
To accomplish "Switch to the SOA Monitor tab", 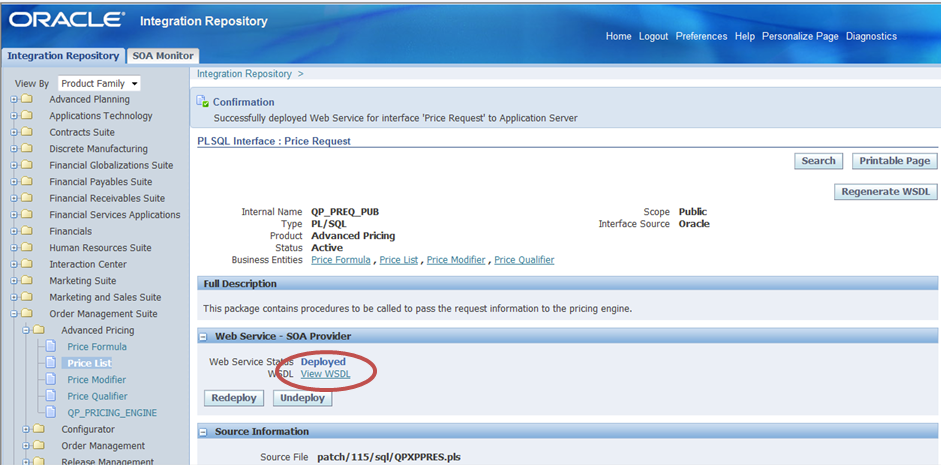I will [163, 56].
